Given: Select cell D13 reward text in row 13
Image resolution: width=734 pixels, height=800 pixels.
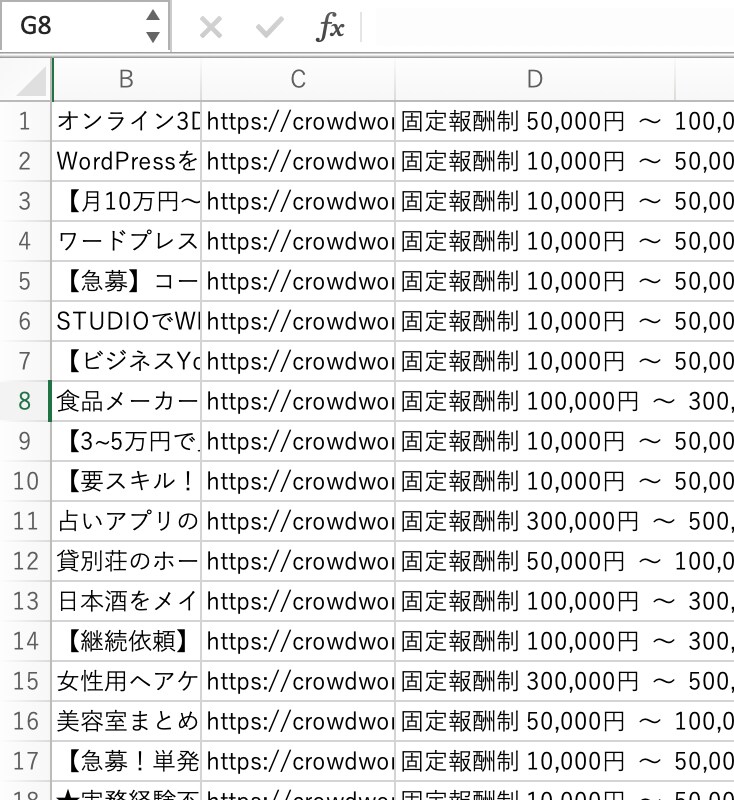Looking at the screenshot, I should [x=535, y=601].
